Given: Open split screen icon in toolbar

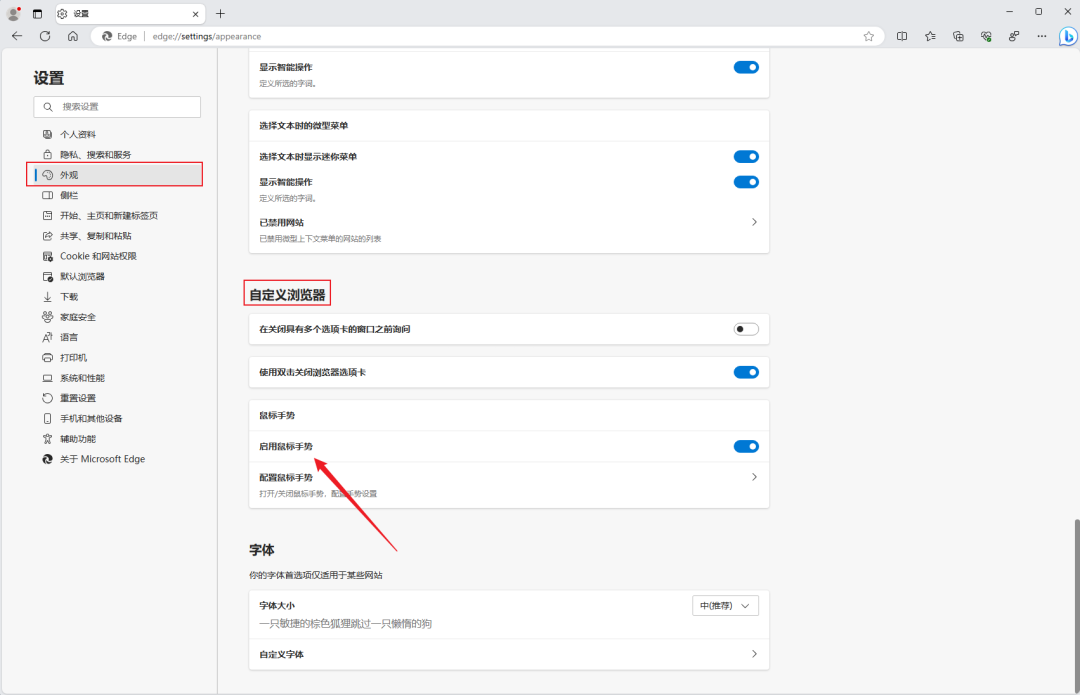Looking at the screenshot, I should (902, 37).
